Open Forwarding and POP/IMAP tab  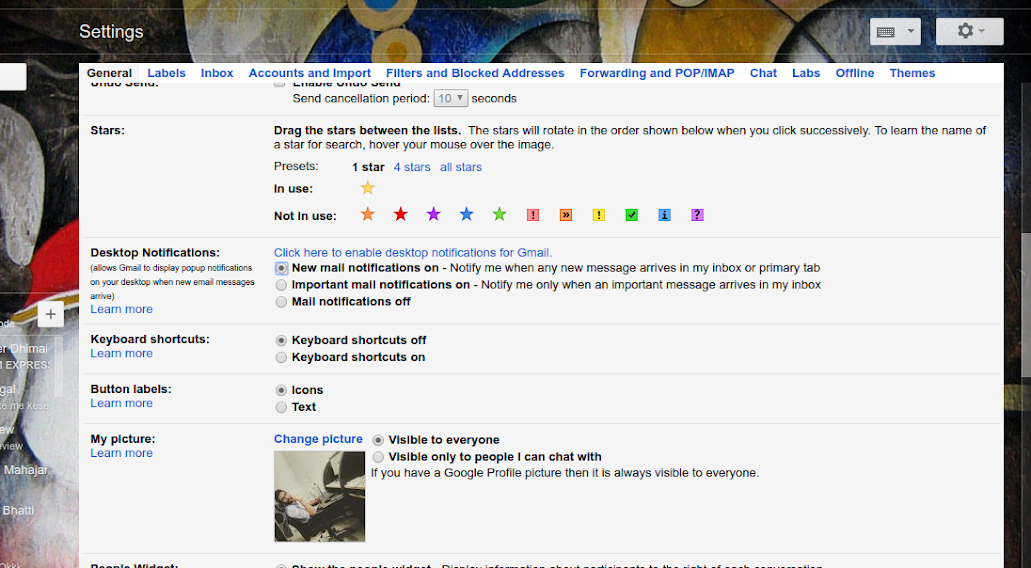point(657,73)
